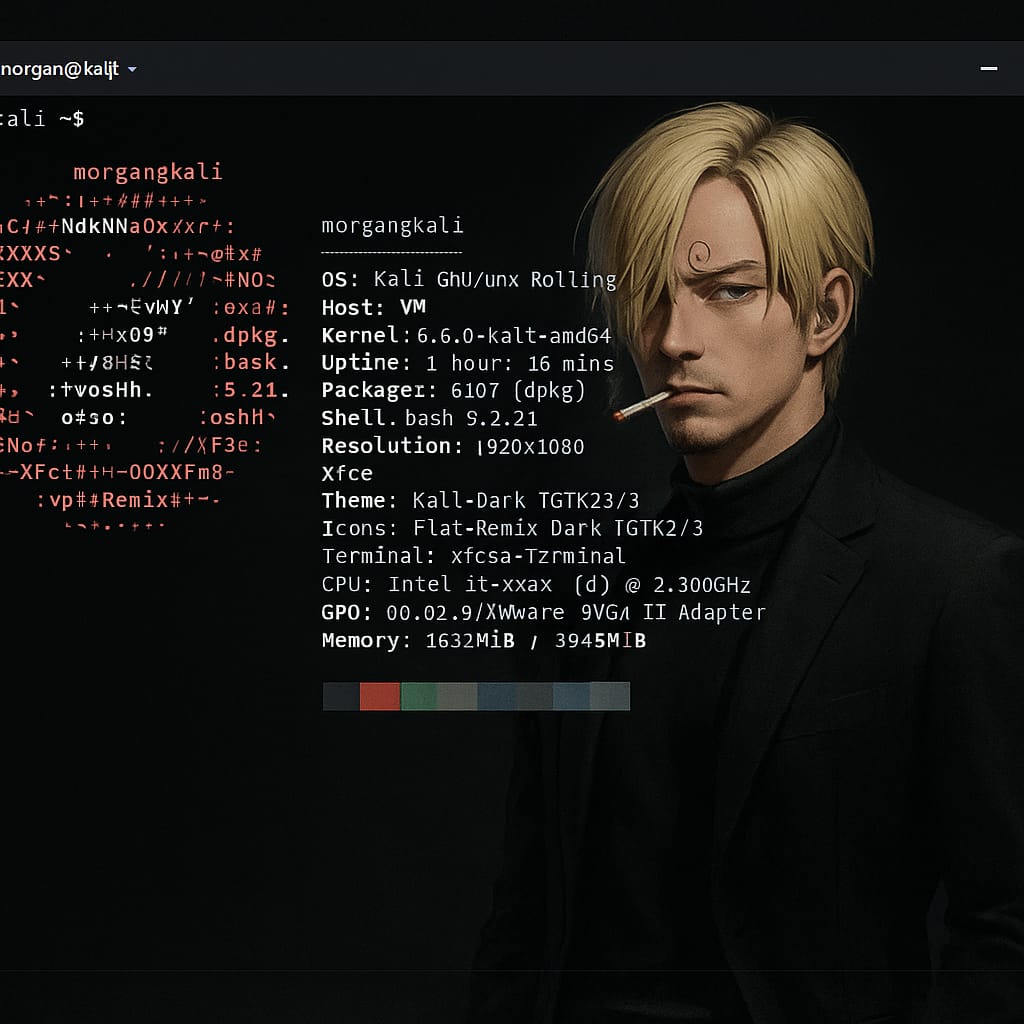The image size is (1024, 1024).
Task: Click the green color block in palette
Action: (x=418, y=696)
